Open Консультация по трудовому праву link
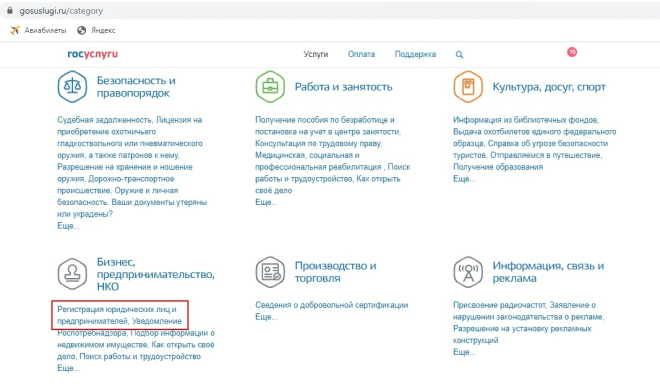The image size is (660, 387). pos(318,144)
